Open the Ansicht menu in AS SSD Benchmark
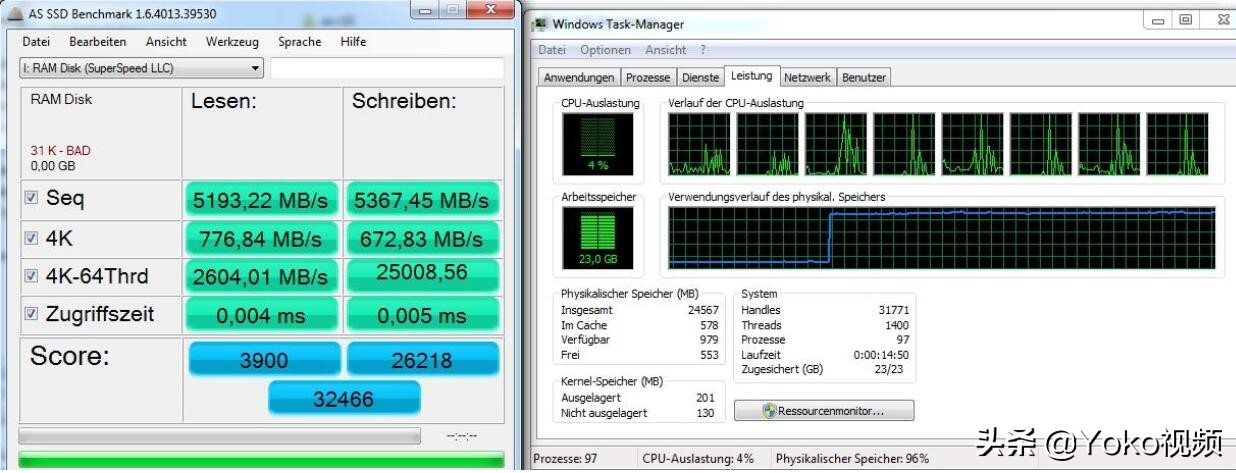This screenshot has height=473, width=1236. coord(166,42)
